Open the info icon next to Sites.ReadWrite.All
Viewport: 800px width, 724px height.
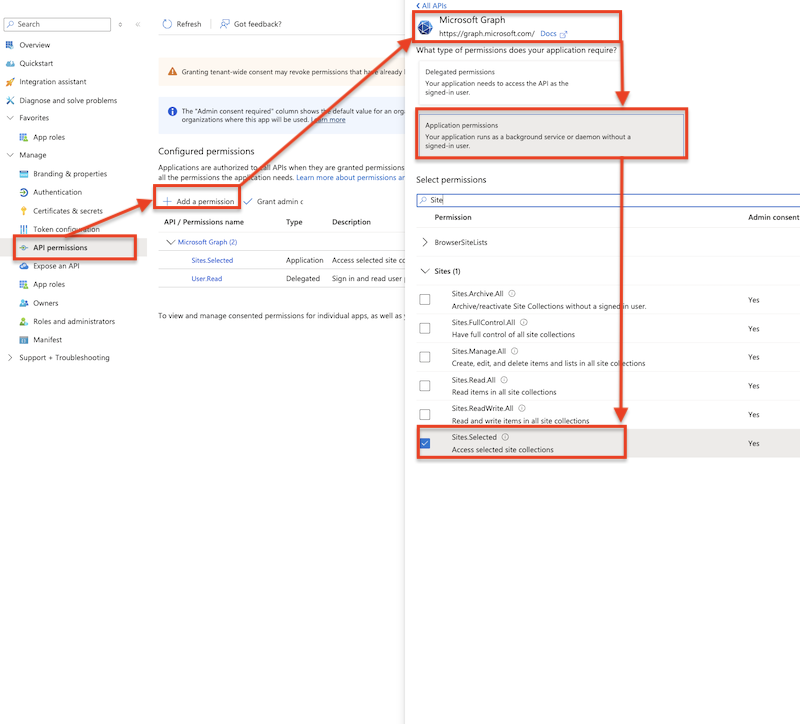point(522,408)
